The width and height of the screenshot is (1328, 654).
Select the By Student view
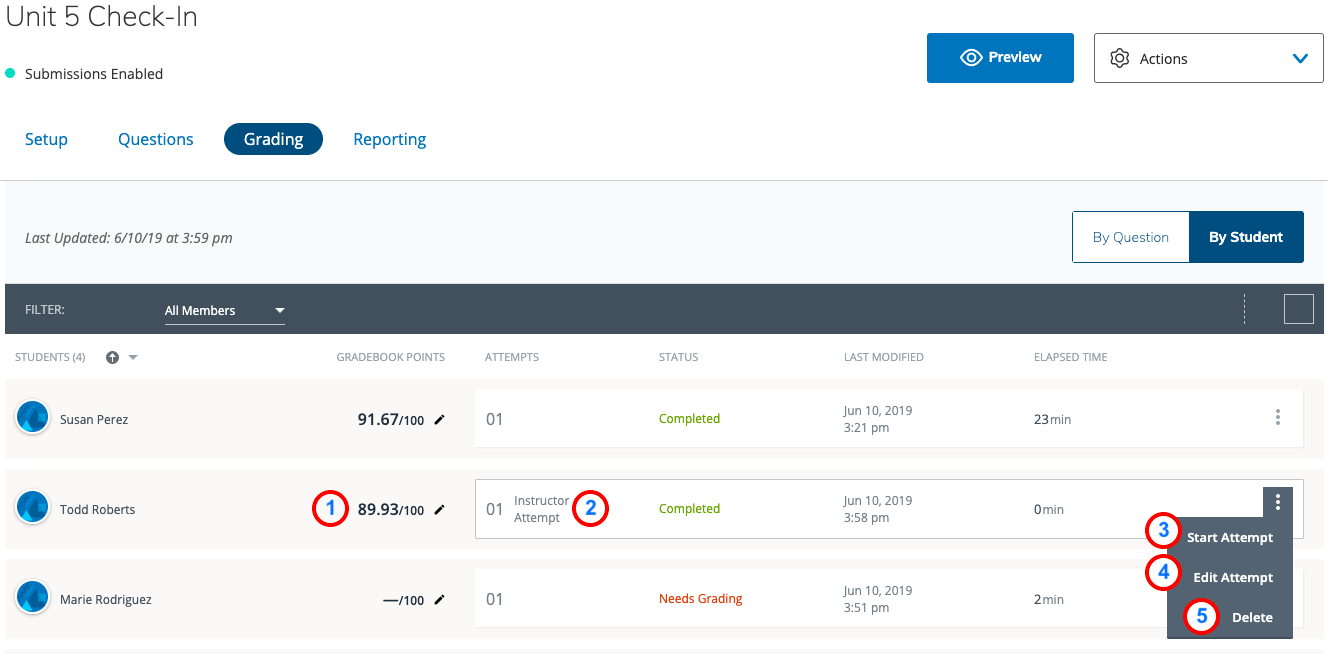tap(1245, 237)
